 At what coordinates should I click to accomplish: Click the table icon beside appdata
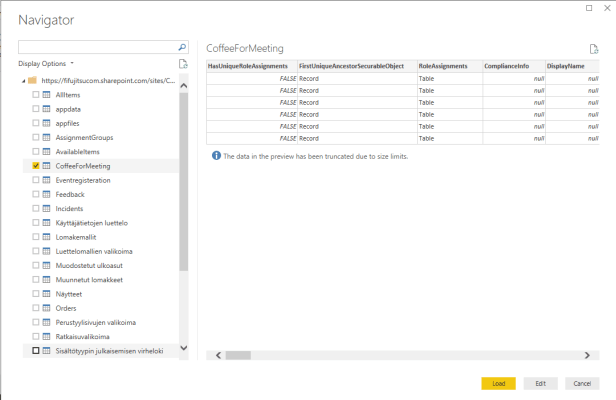coord(46,109)
